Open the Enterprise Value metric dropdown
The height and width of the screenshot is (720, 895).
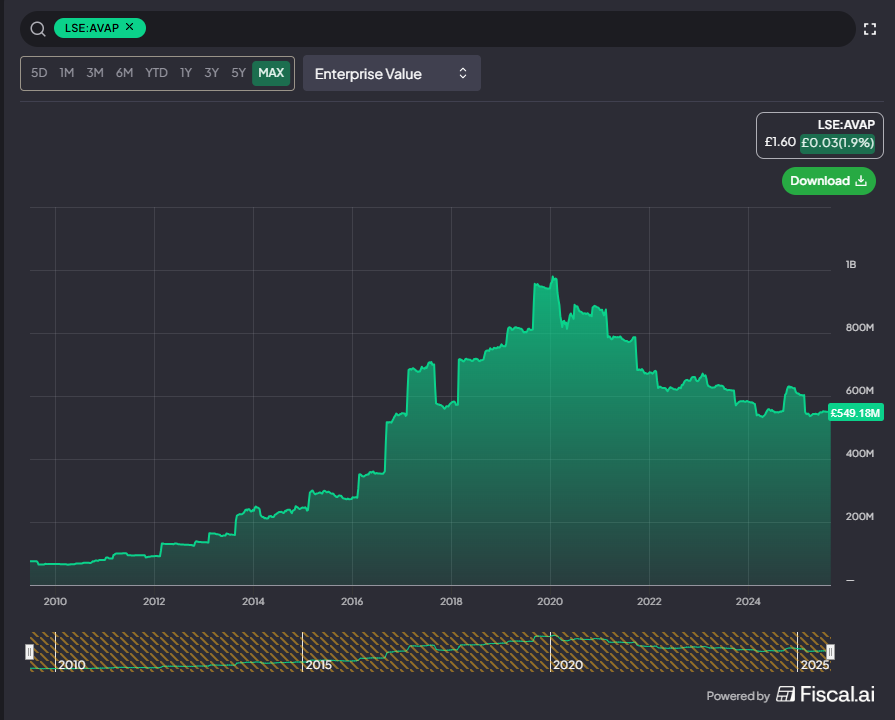(x=391, y=72)
